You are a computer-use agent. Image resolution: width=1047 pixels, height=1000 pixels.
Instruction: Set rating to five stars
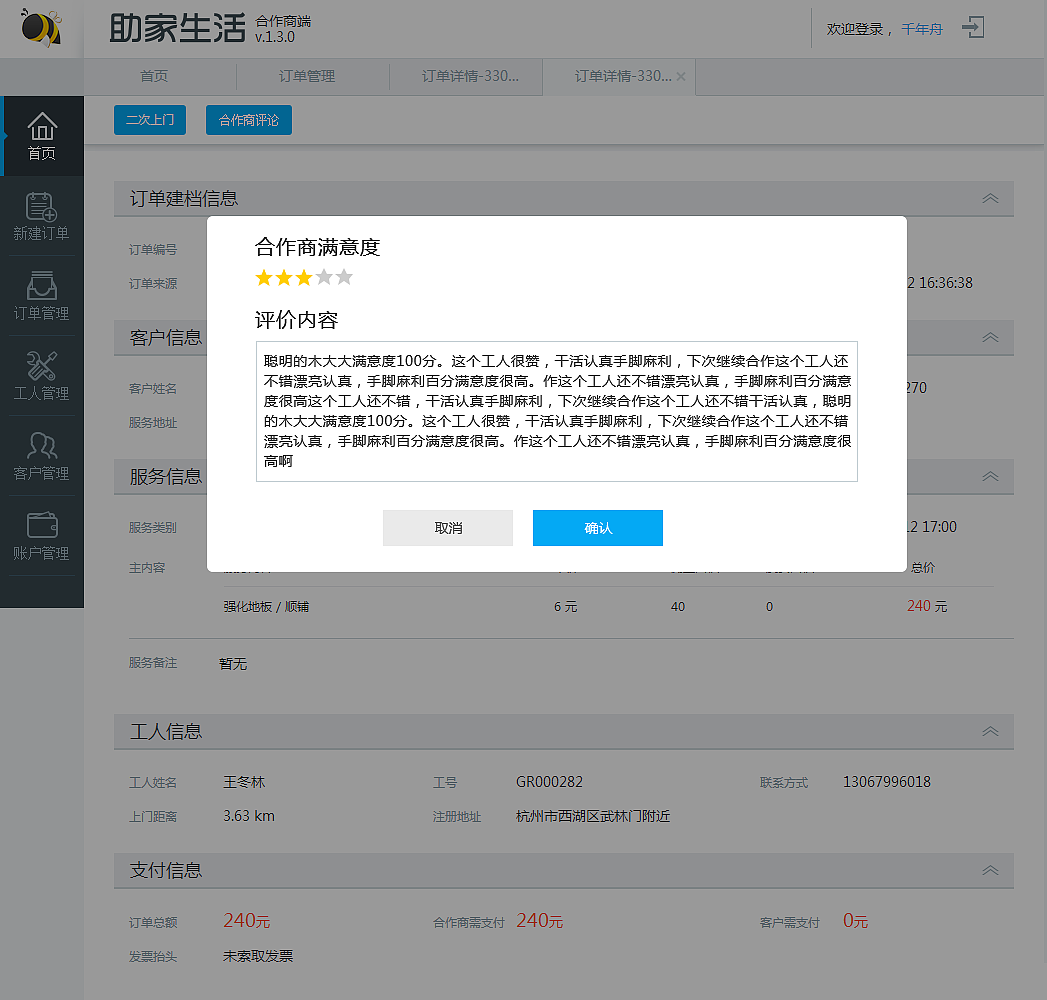343,277
